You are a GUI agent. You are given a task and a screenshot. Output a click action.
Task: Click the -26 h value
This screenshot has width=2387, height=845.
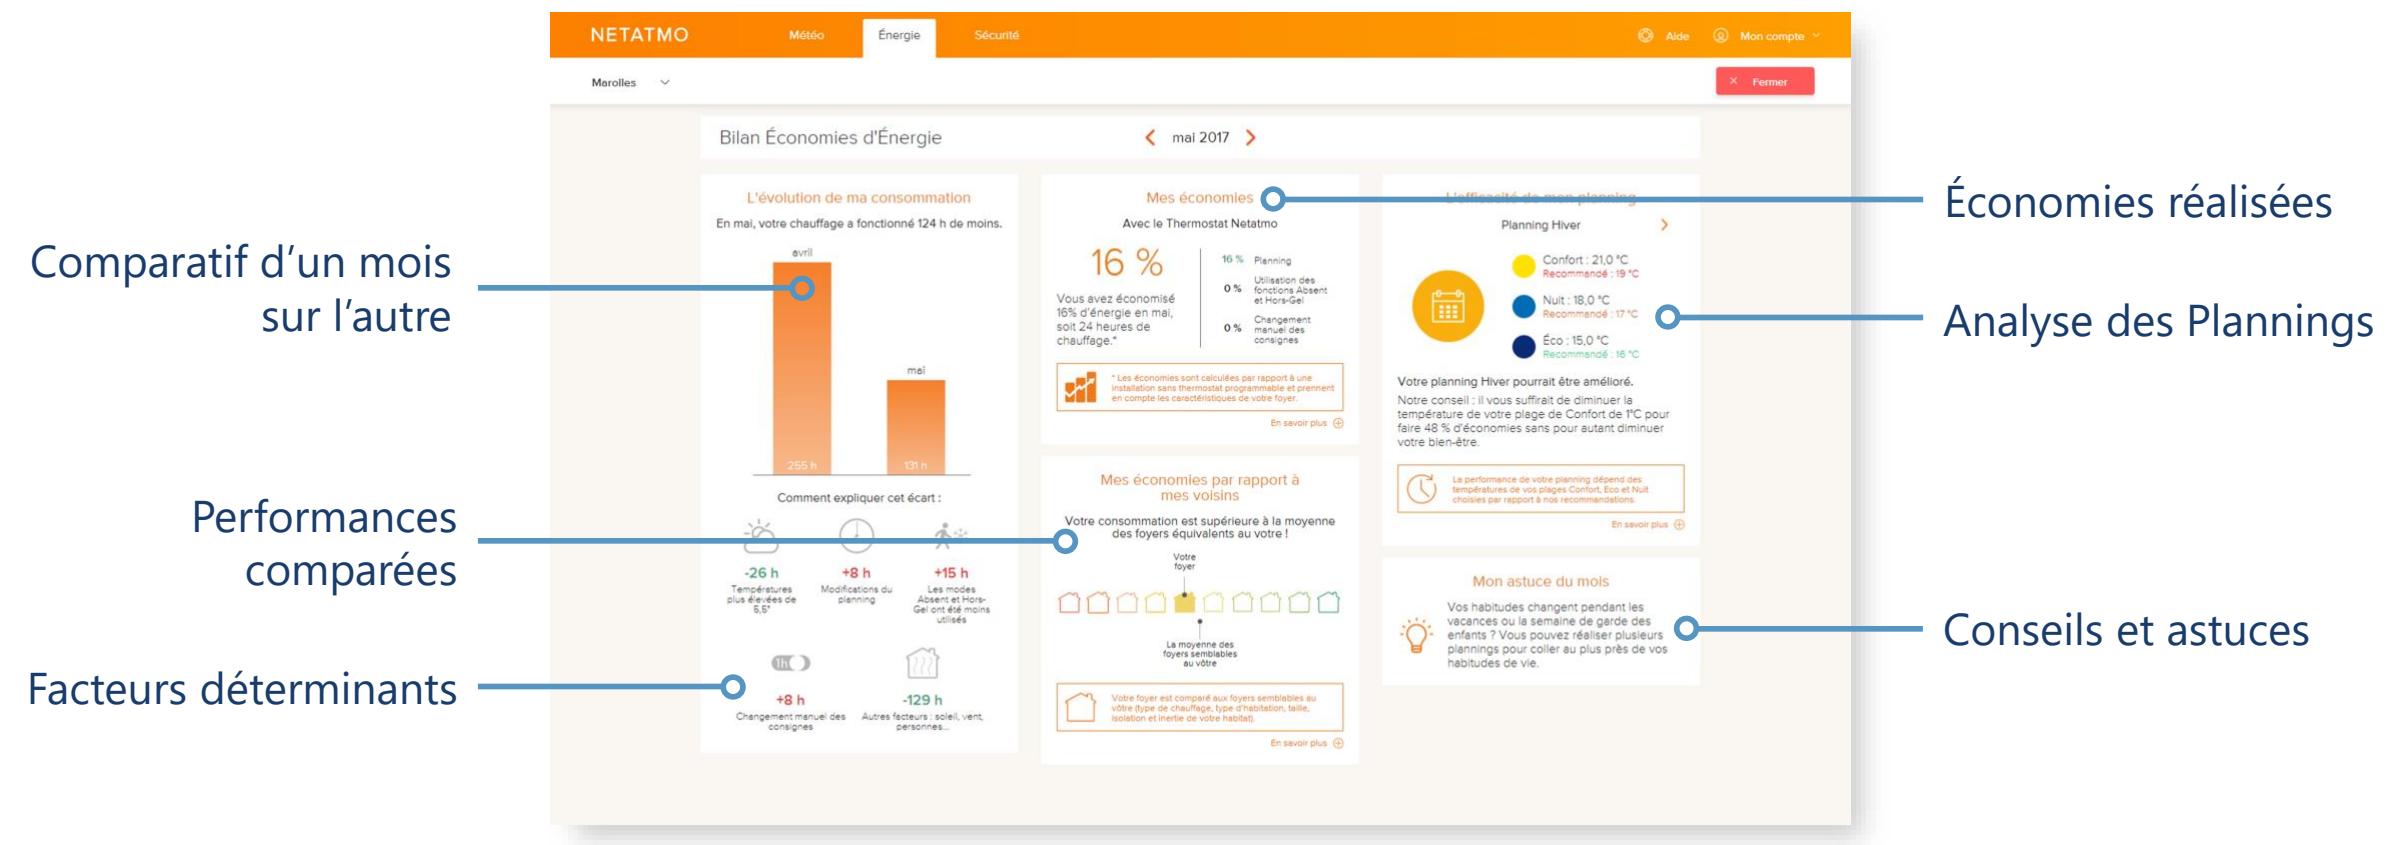[x=762, y=573]
